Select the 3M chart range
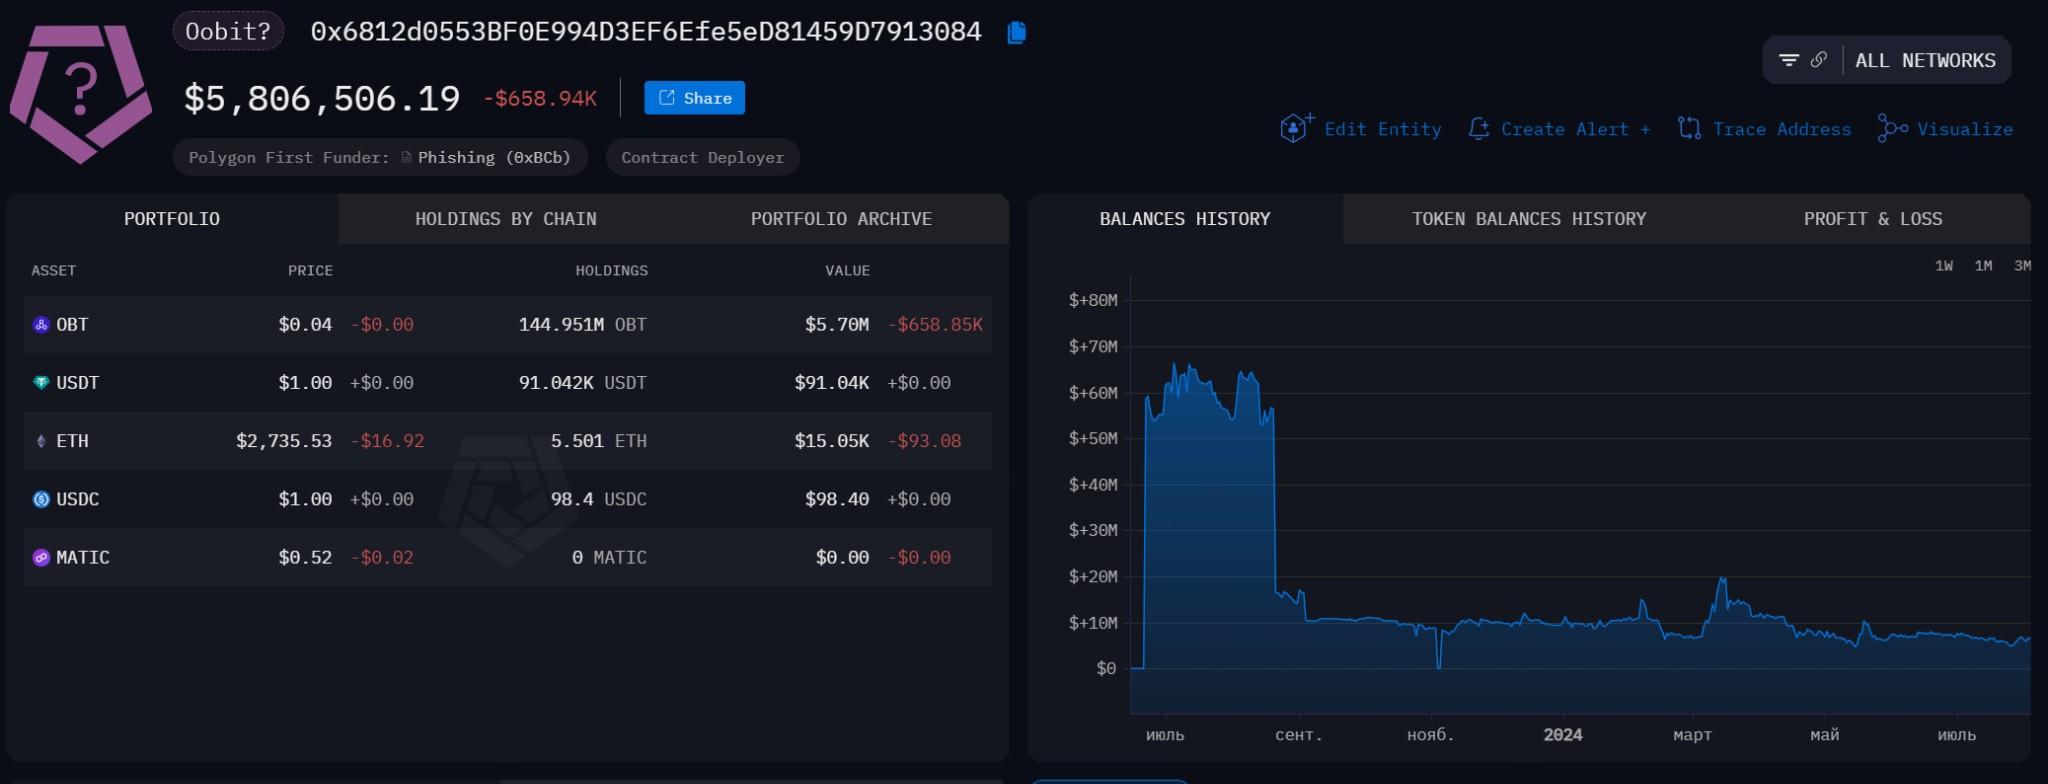2048x784 pixels. (x=2022, y=266)
